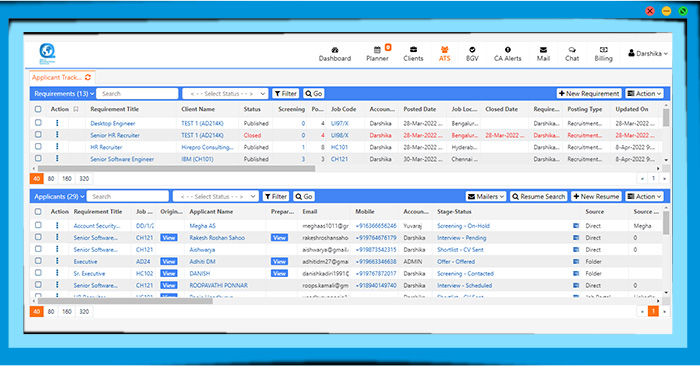Open Select Status dropdown in Requirements bar
Screen dimensions: 700x366
[225, 94]
